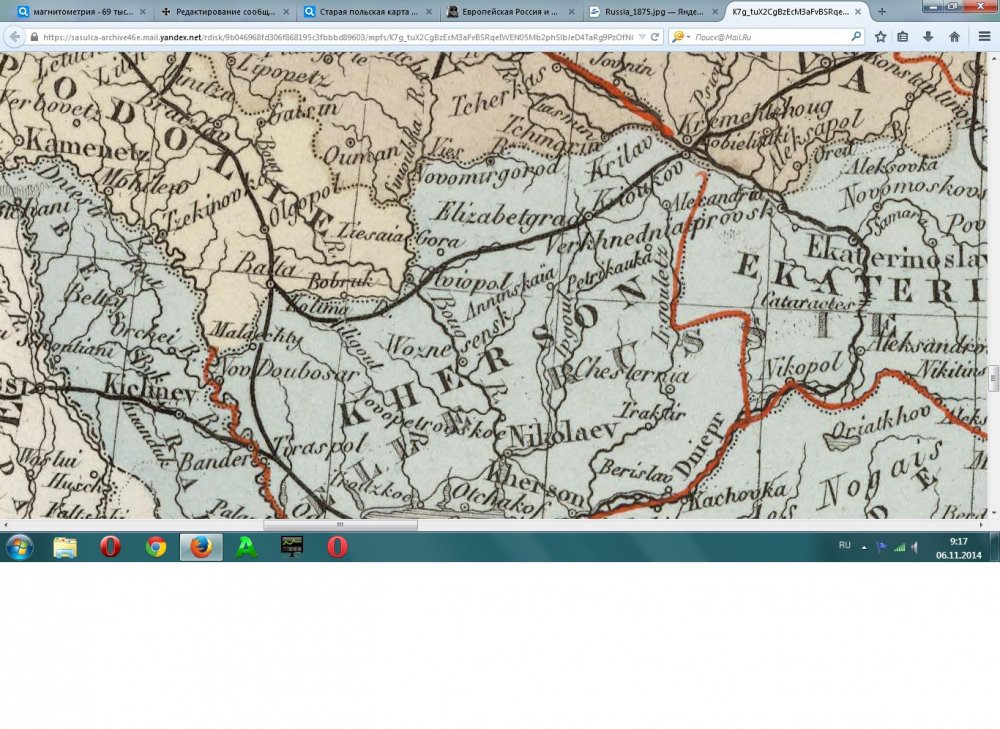Click the RU language indicator

pos(844,545)
